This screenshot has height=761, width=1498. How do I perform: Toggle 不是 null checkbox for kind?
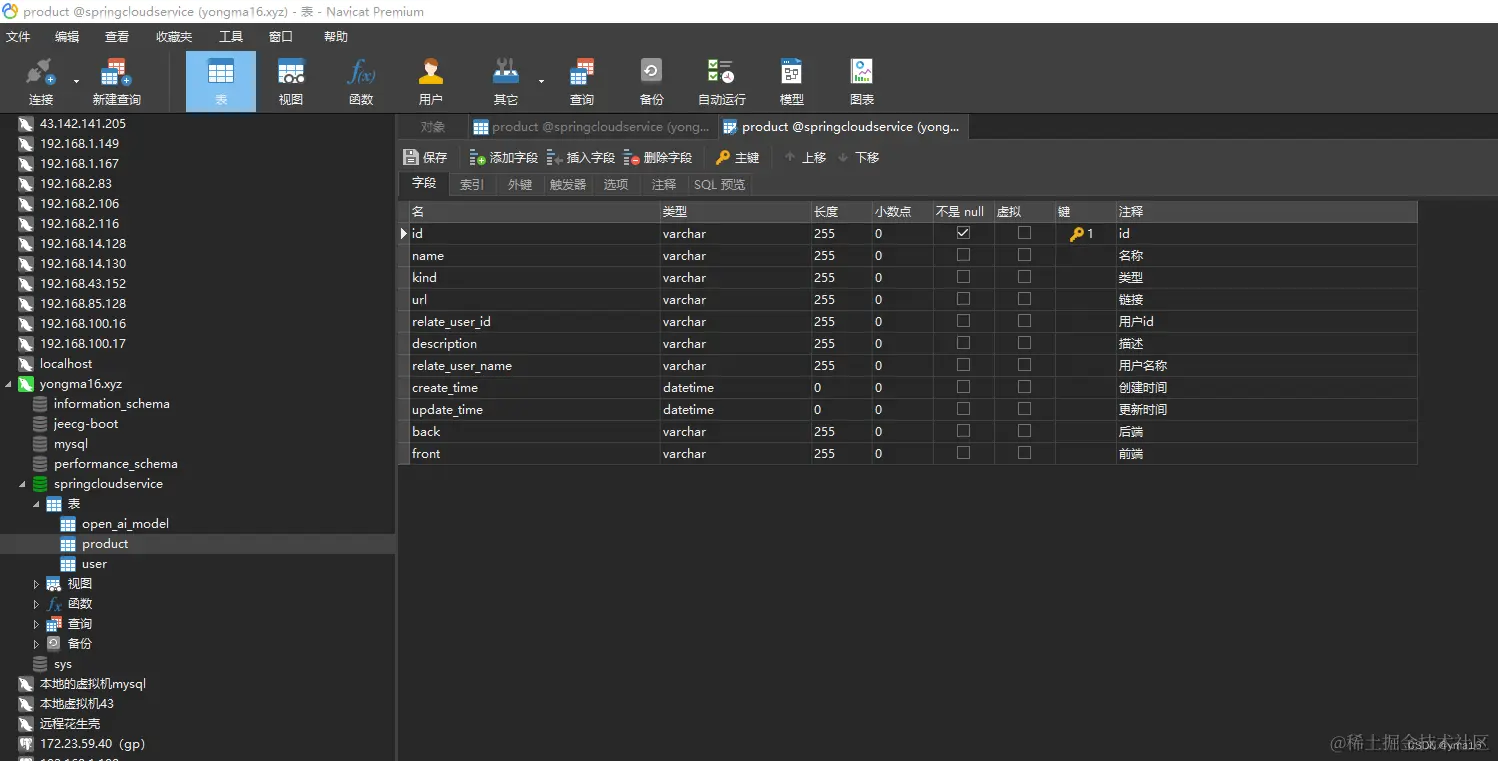[x=963, y=277]
